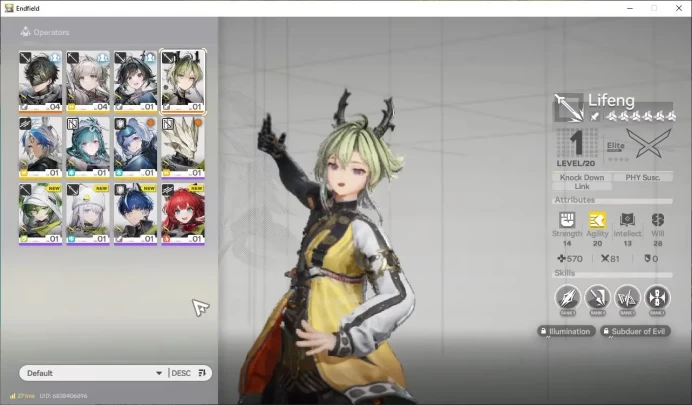Close the Endfield window

(679, 8)
